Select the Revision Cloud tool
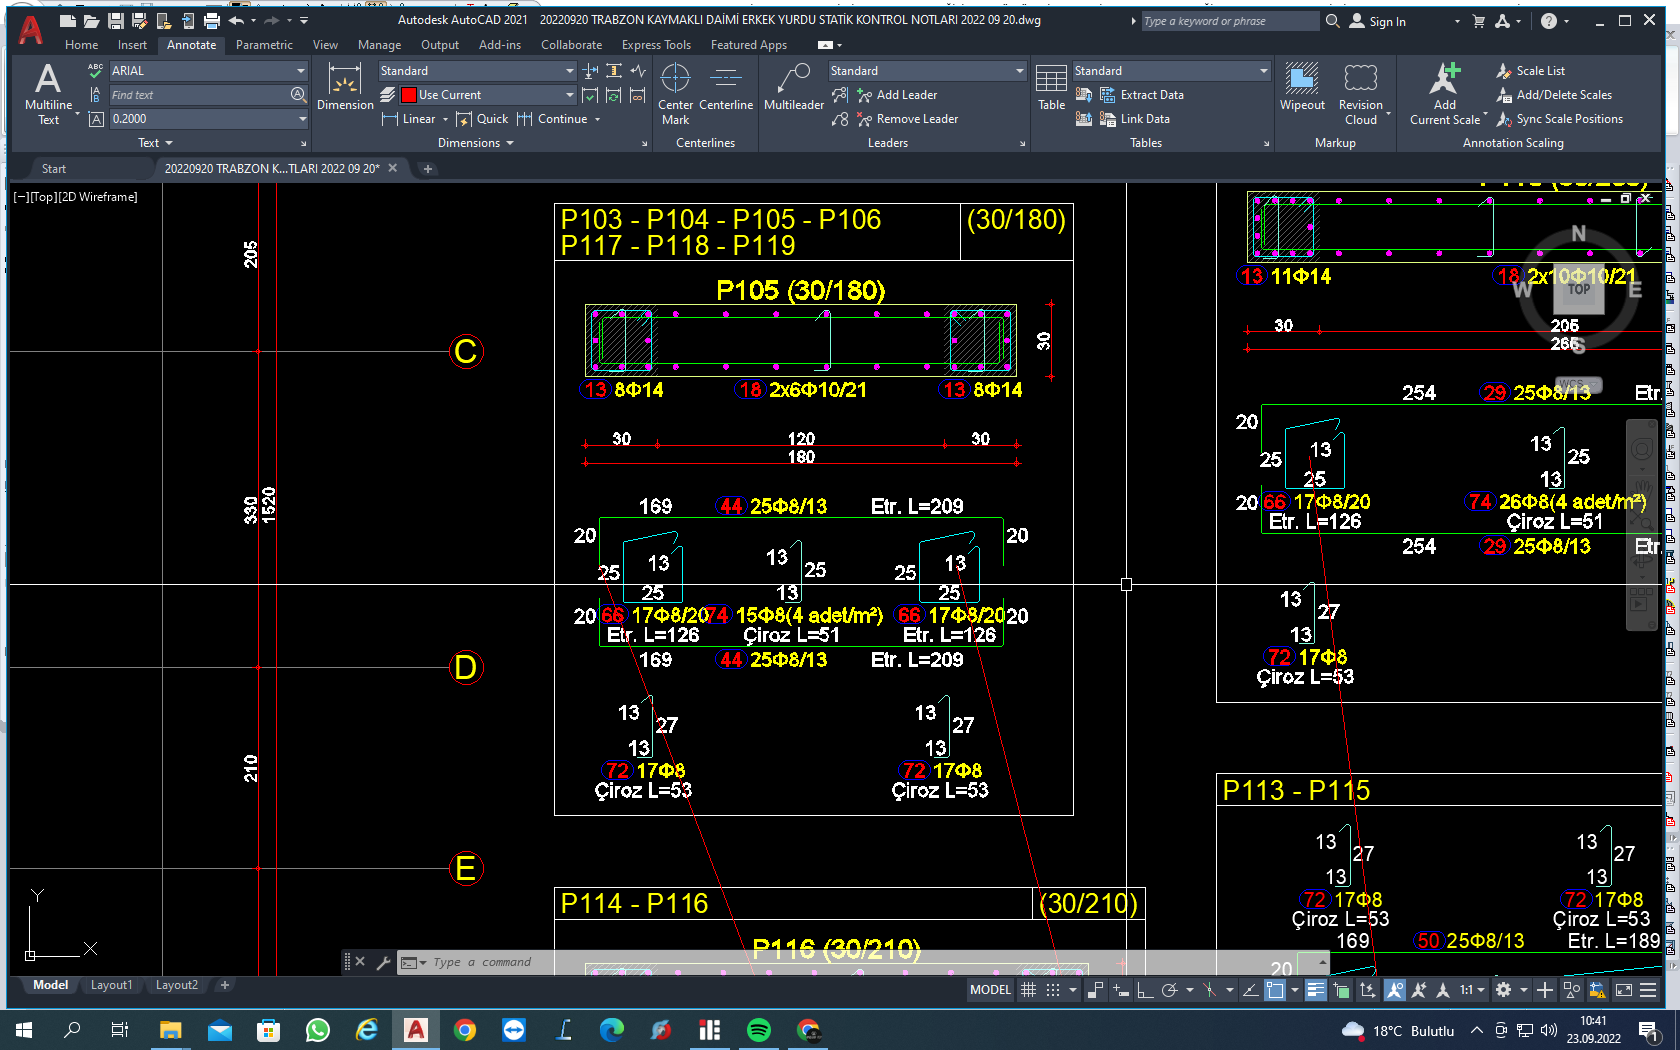This screenshot has width=1680, height=1050. coord(1361,93)
